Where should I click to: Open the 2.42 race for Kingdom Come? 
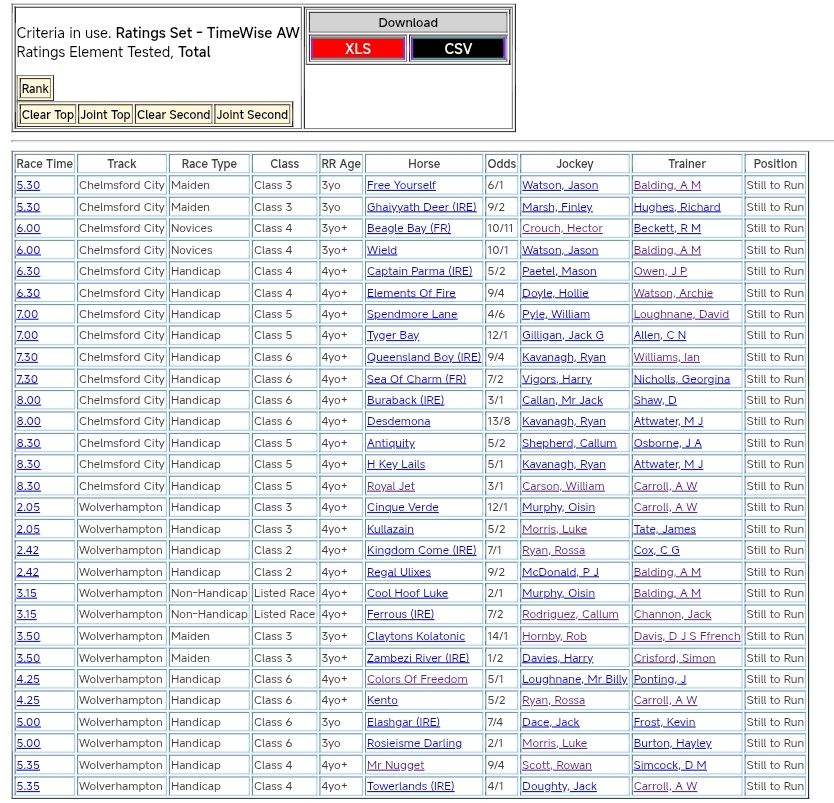click(28, 550)
